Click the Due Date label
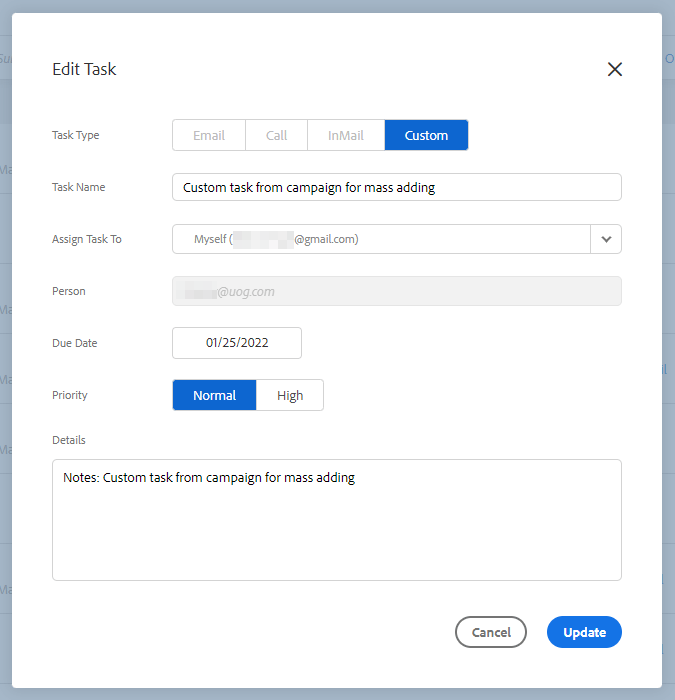The width and height of the screenshot is (675, 700). click(x=75, y=343)
